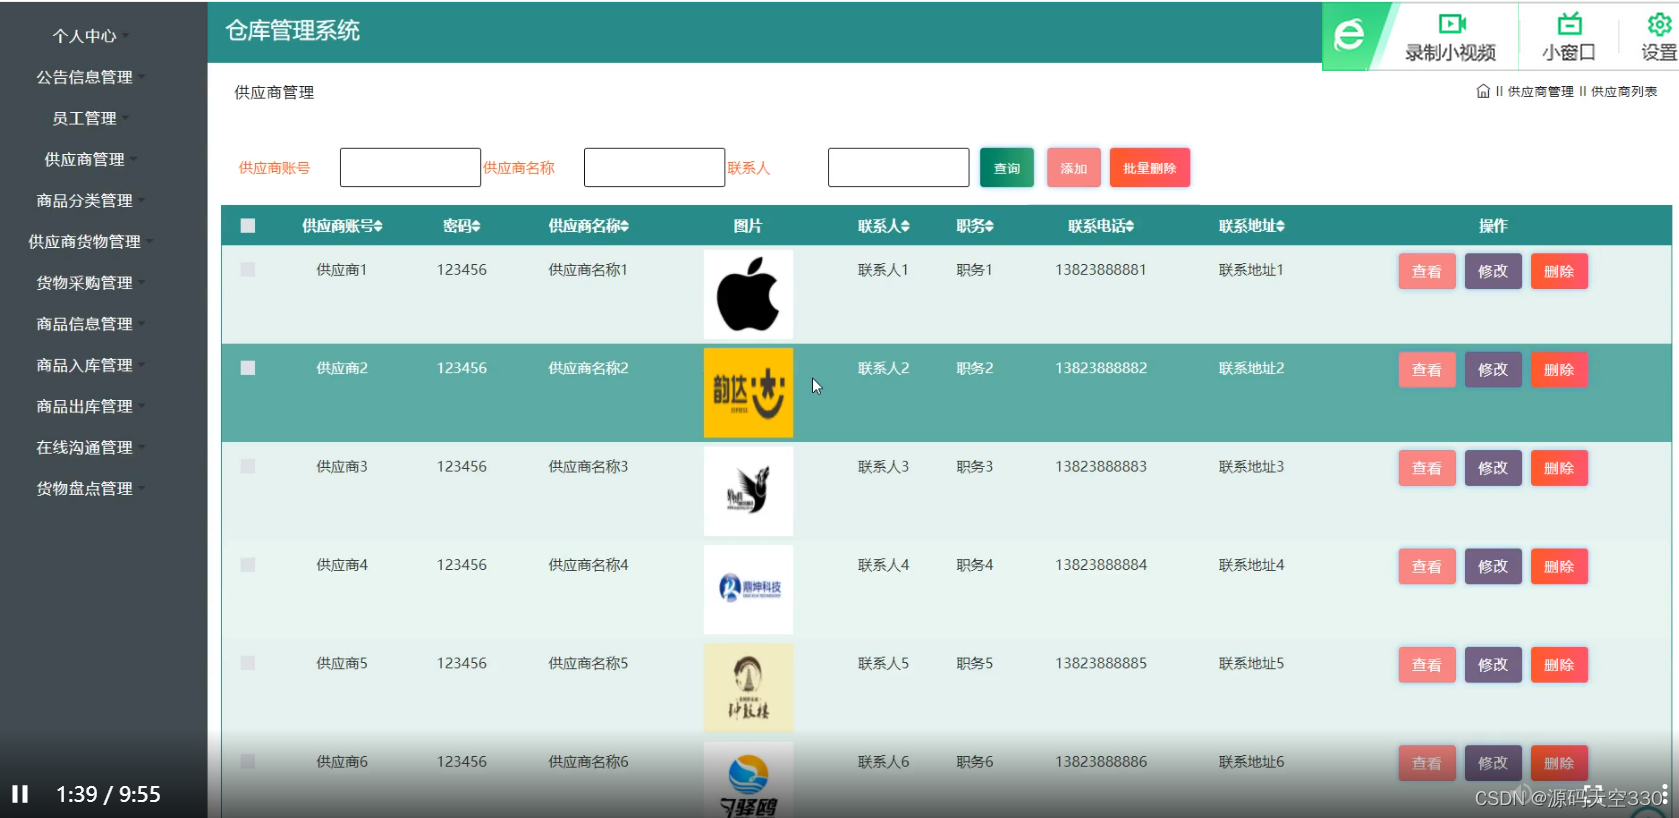Screen dimensions: 1679x818
Task: Open the tower logo image of 供应商5
Action: tap(748, 688)
